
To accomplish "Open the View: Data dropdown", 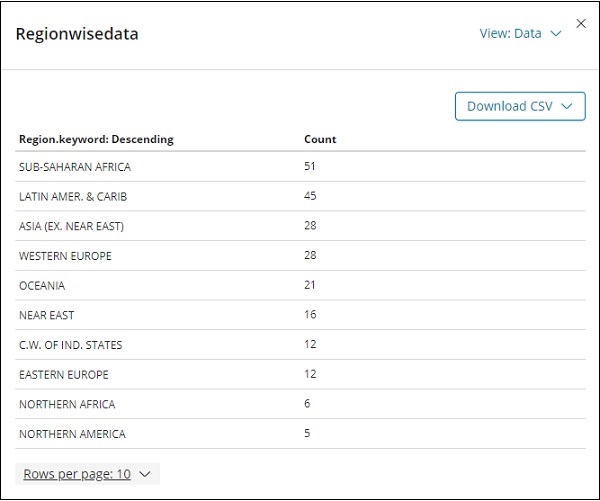I will 520,34.
